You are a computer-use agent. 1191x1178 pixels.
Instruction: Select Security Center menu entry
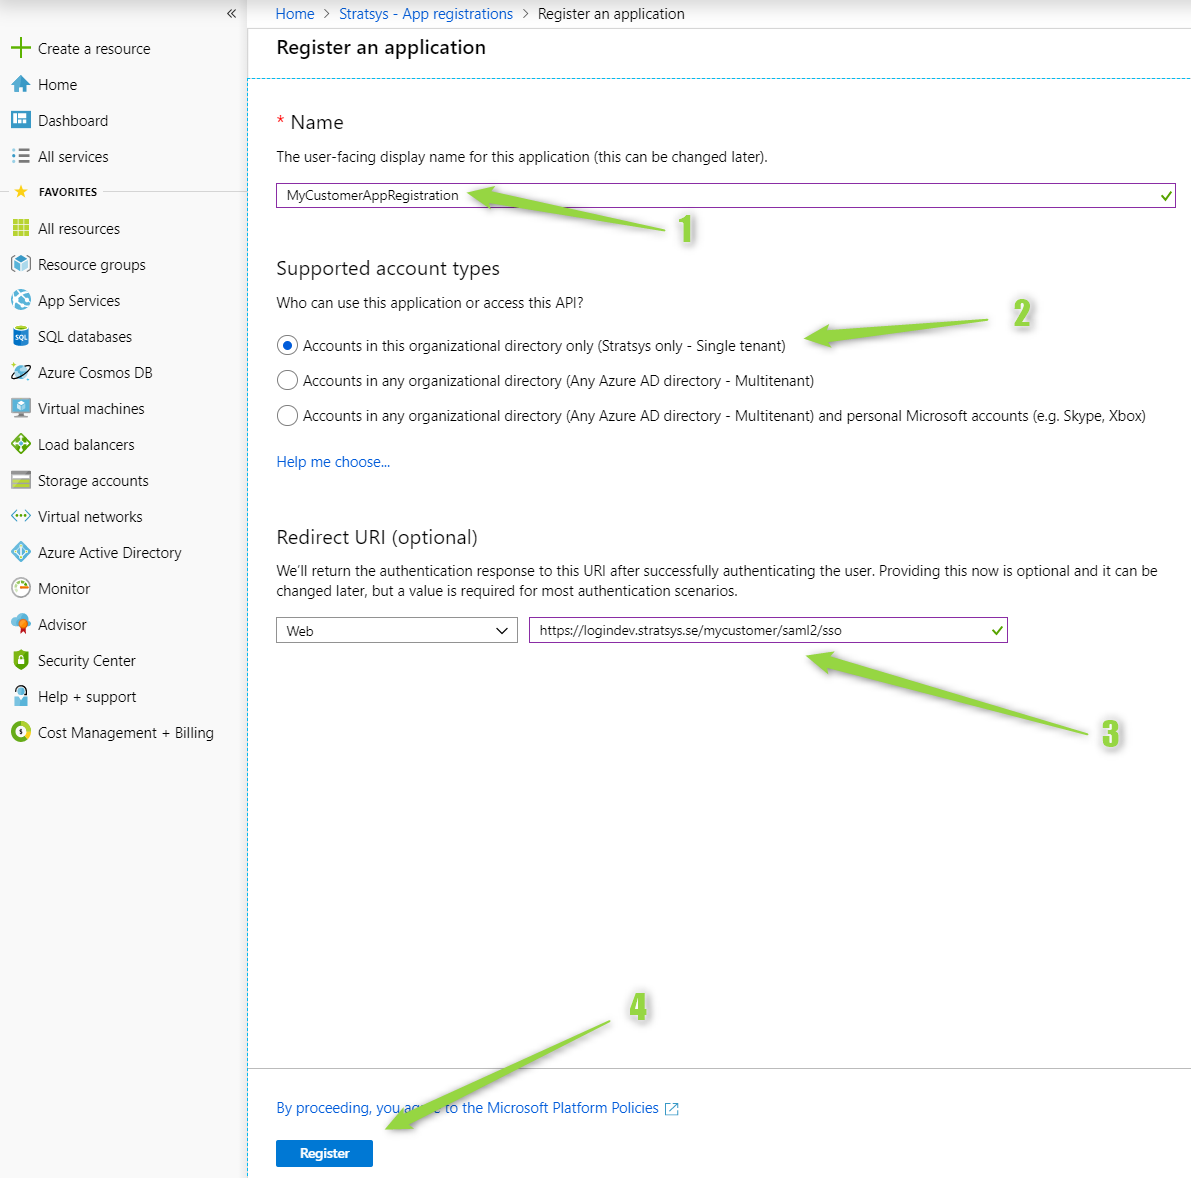pyautogui.click(x=87, y=661)
